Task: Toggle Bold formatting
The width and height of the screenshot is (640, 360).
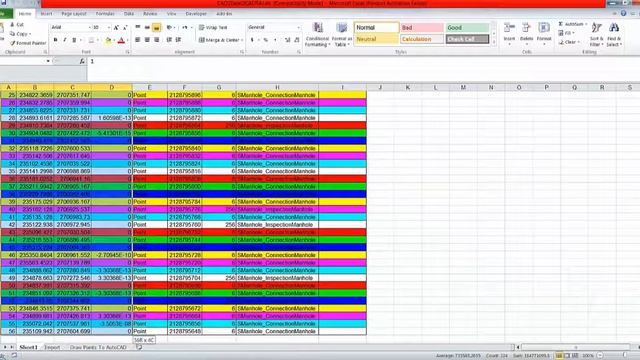Action: point(55,40)
